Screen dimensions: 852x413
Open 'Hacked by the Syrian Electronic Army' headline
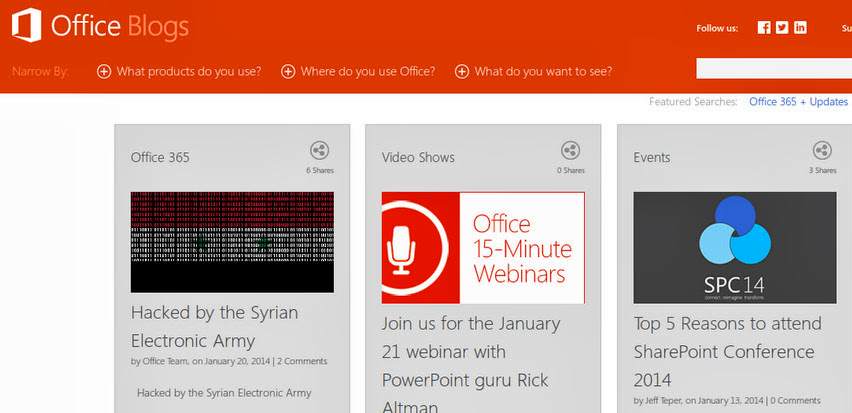[x=214, y=326]
